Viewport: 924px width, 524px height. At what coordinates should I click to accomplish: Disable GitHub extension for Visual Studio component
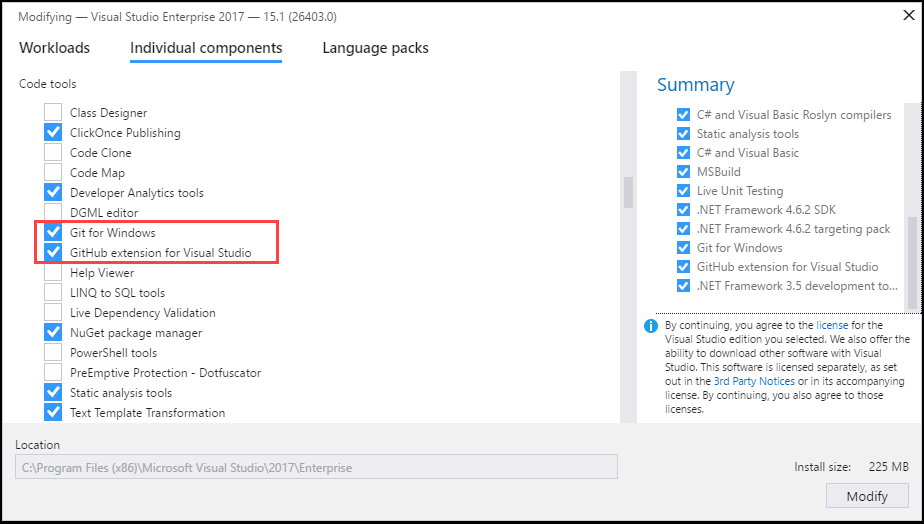pos(53,253)
